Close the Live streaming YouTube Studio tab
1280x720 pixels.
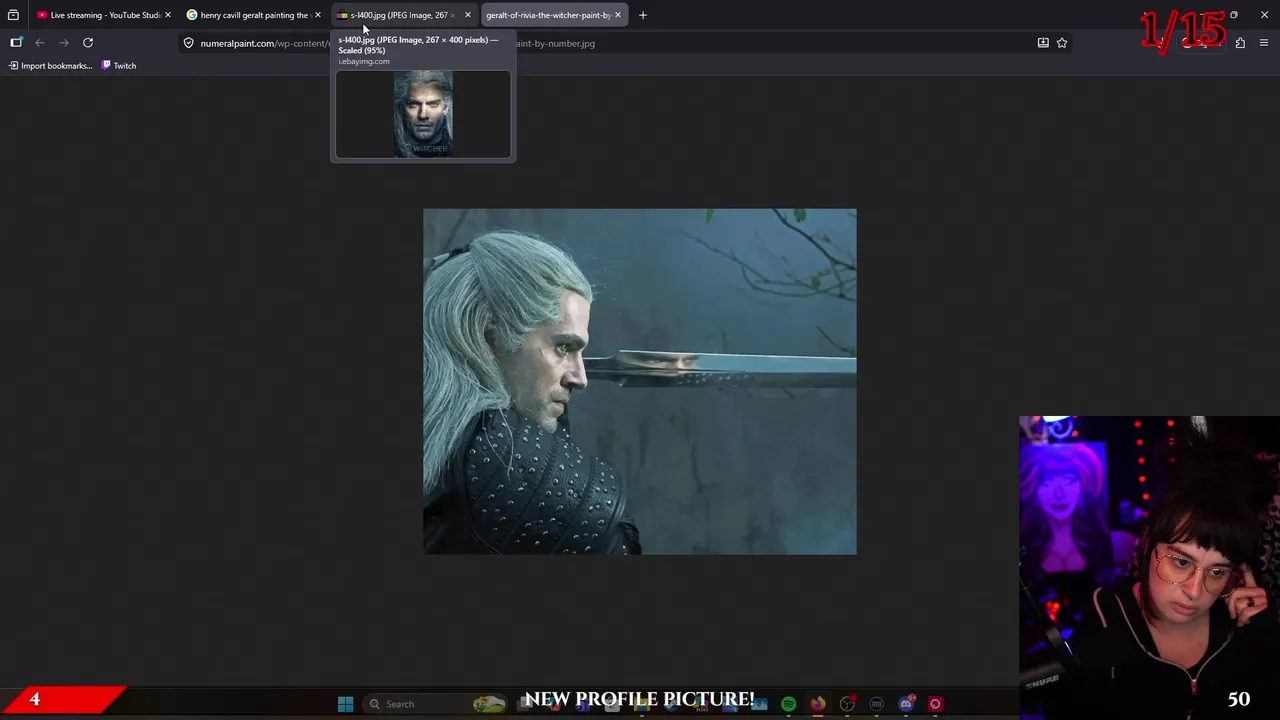point(167,15)
